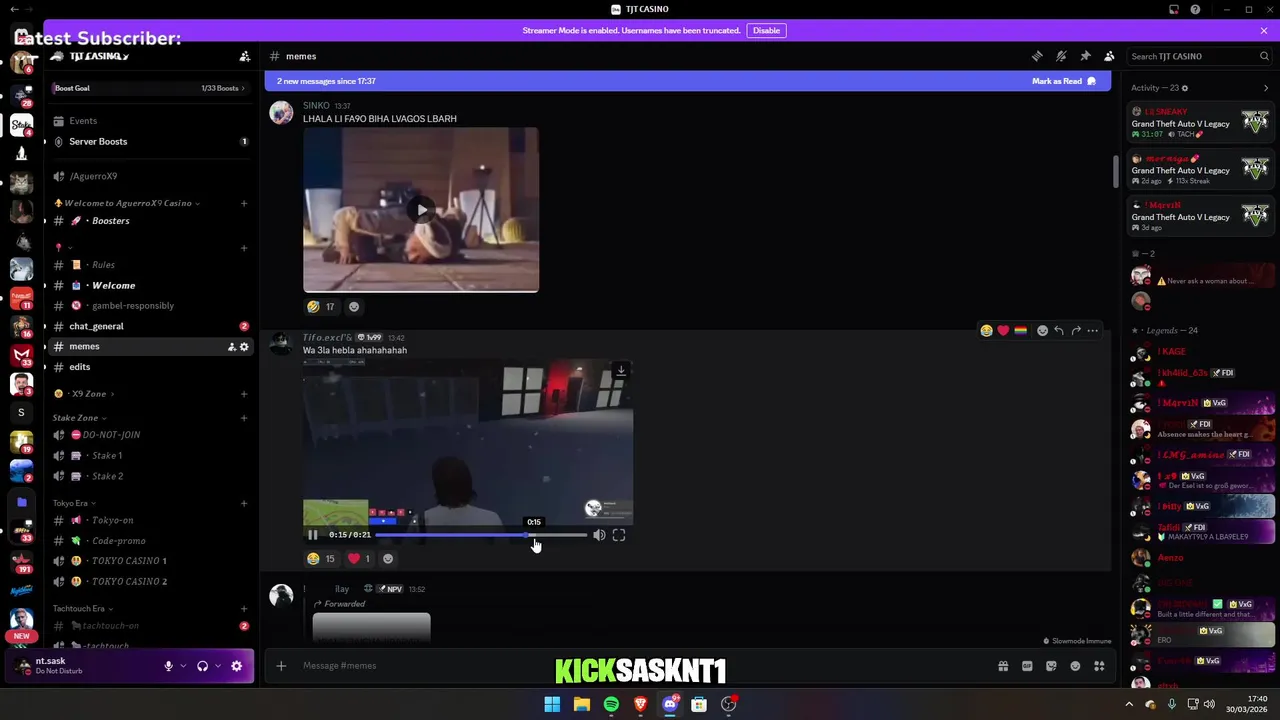Mute microphone in user panel
1280x720 pixels.
tap(168, 666)
